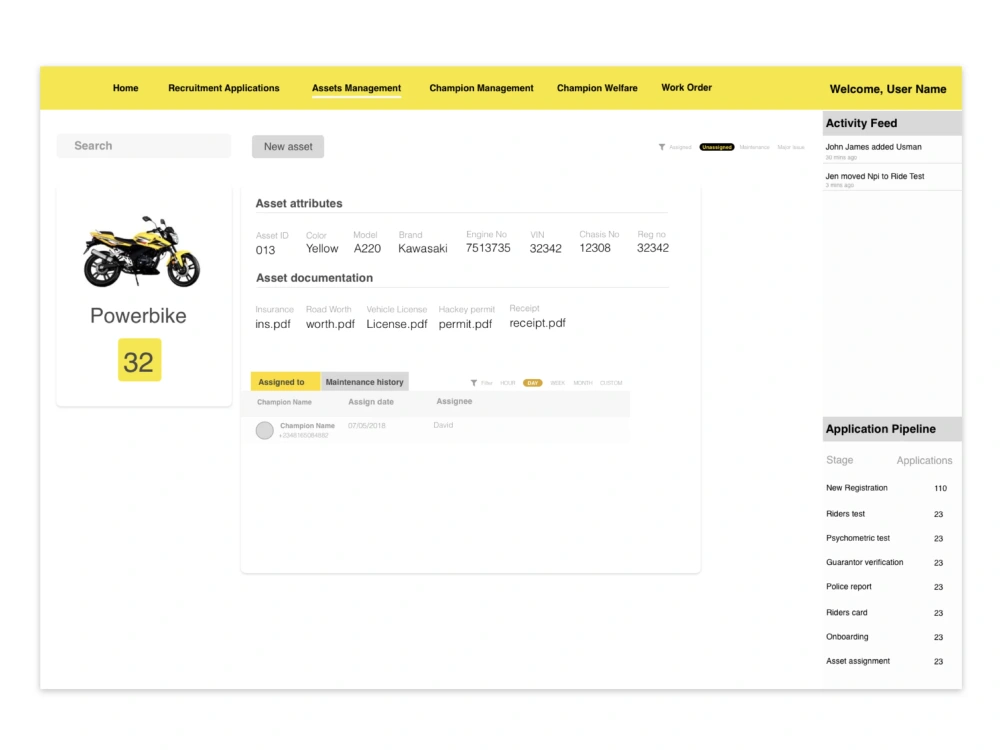
Task: Click the assignment history filter funnel icon
Action: coord(474,383)
